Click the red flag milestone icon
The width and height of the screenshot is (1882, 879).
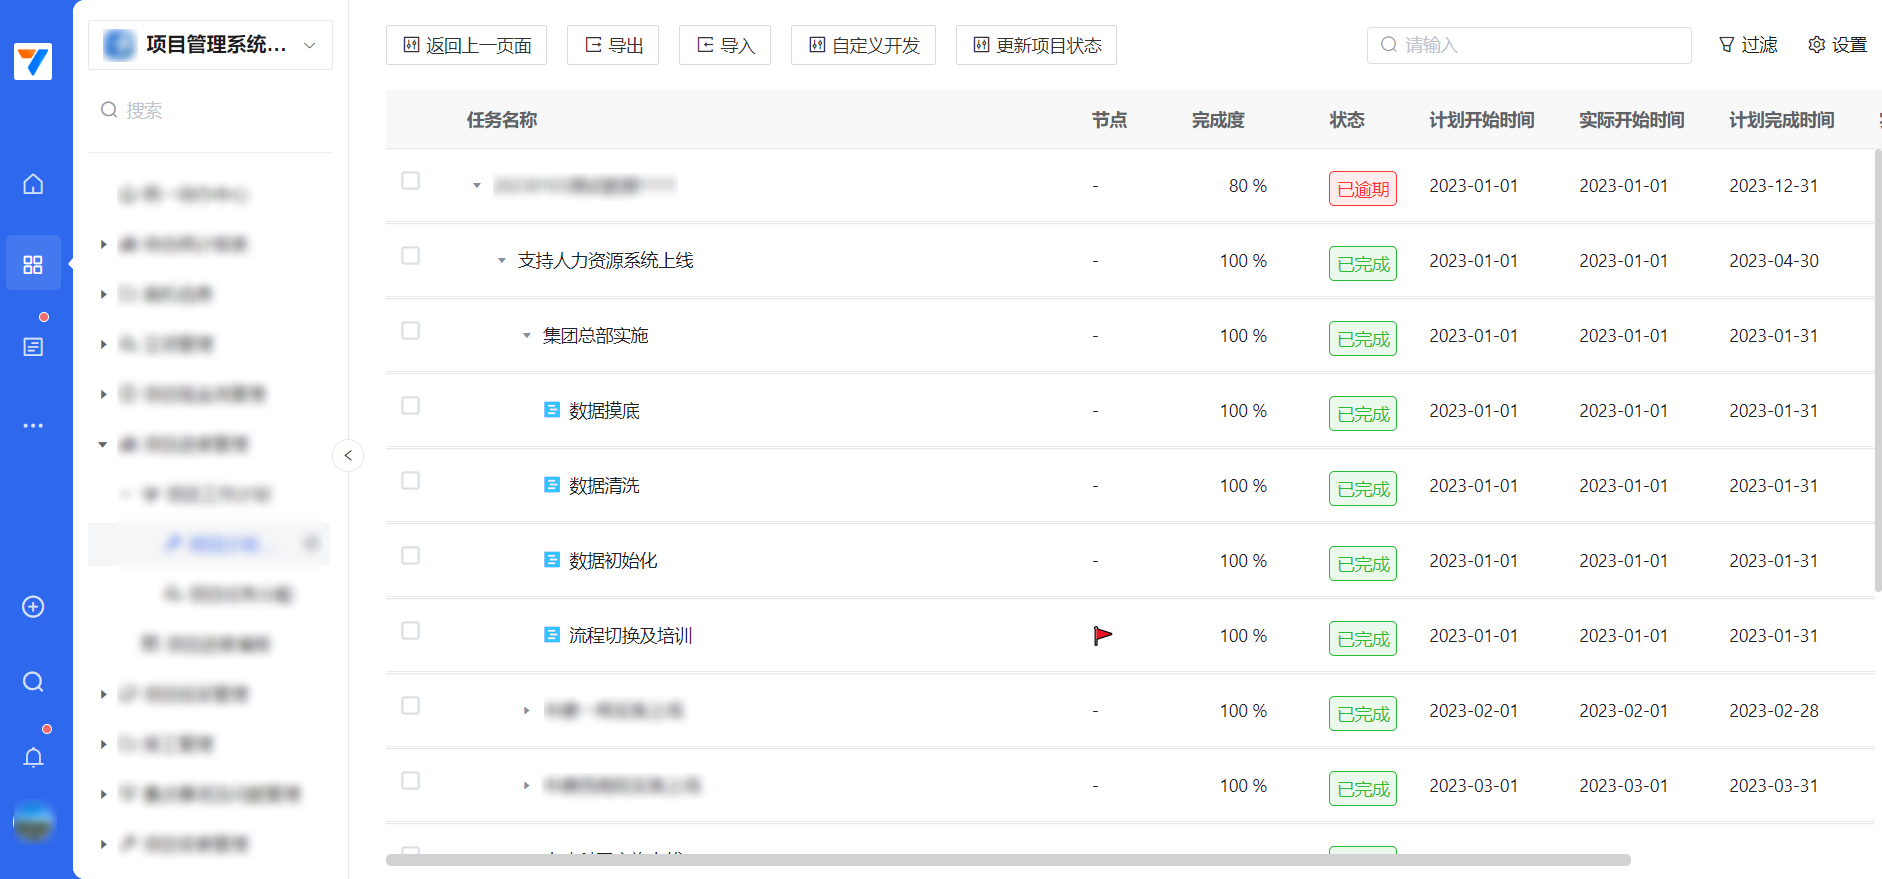[x=1102, y=636]
